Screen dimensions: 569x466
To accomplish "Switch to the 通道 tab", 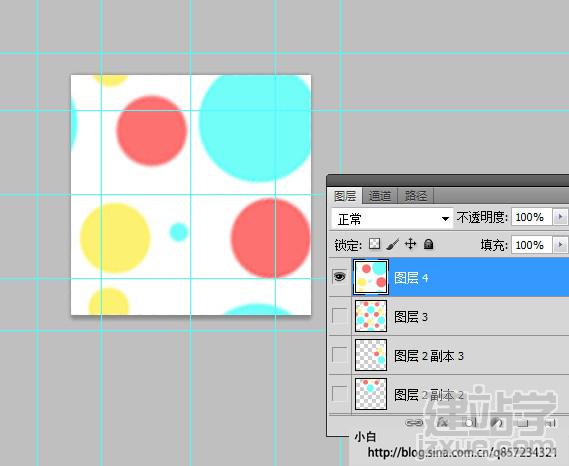I will point(380,196).
